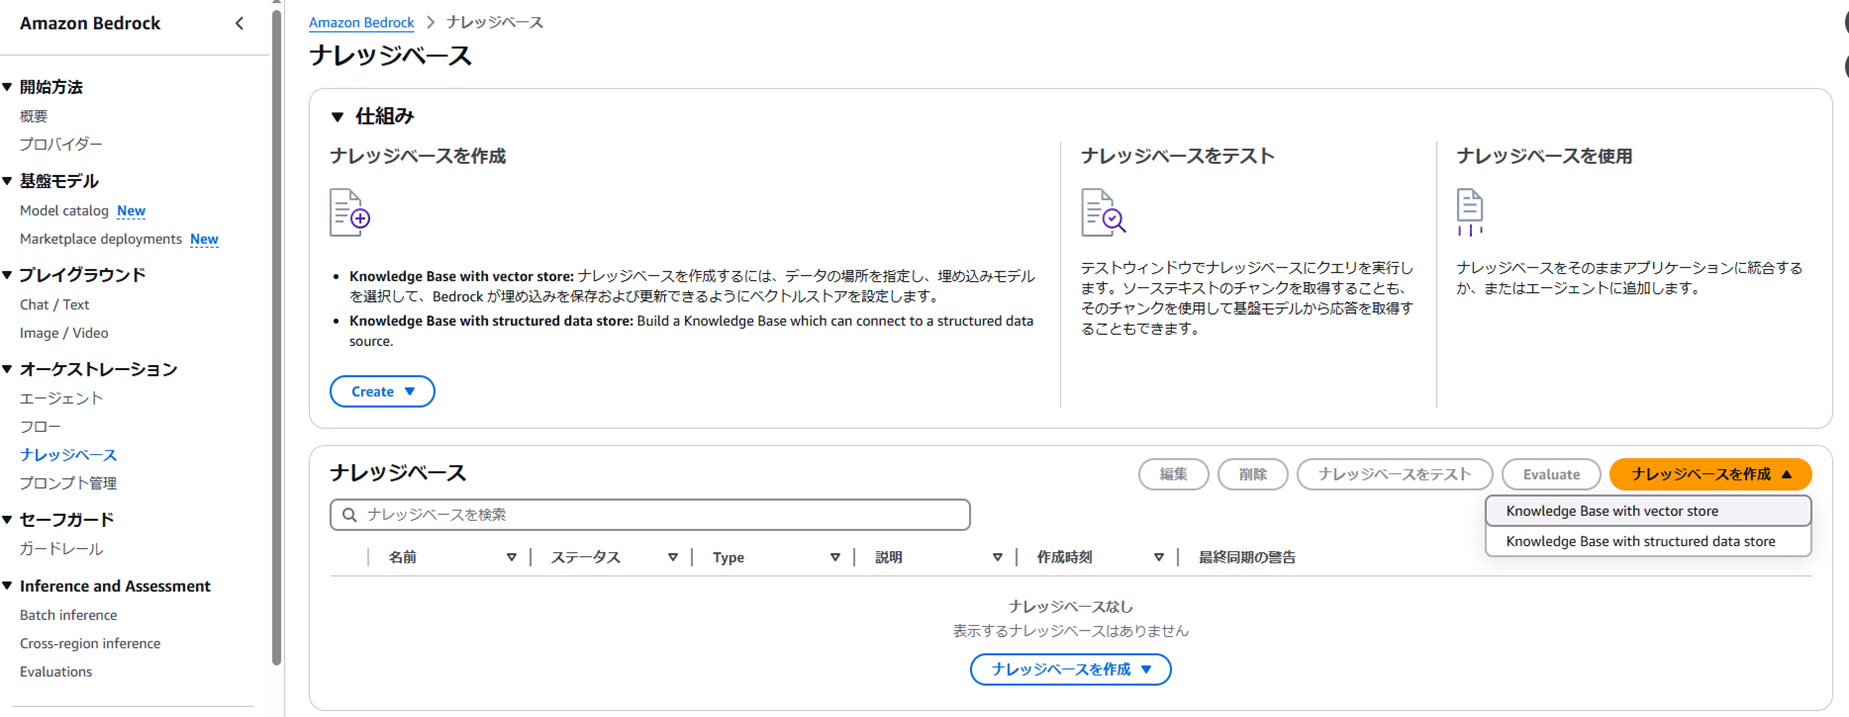This screenshot has width=1849, height=717.
Task: Click New badge beside Marketplace deployments
Action: (204, 238)
